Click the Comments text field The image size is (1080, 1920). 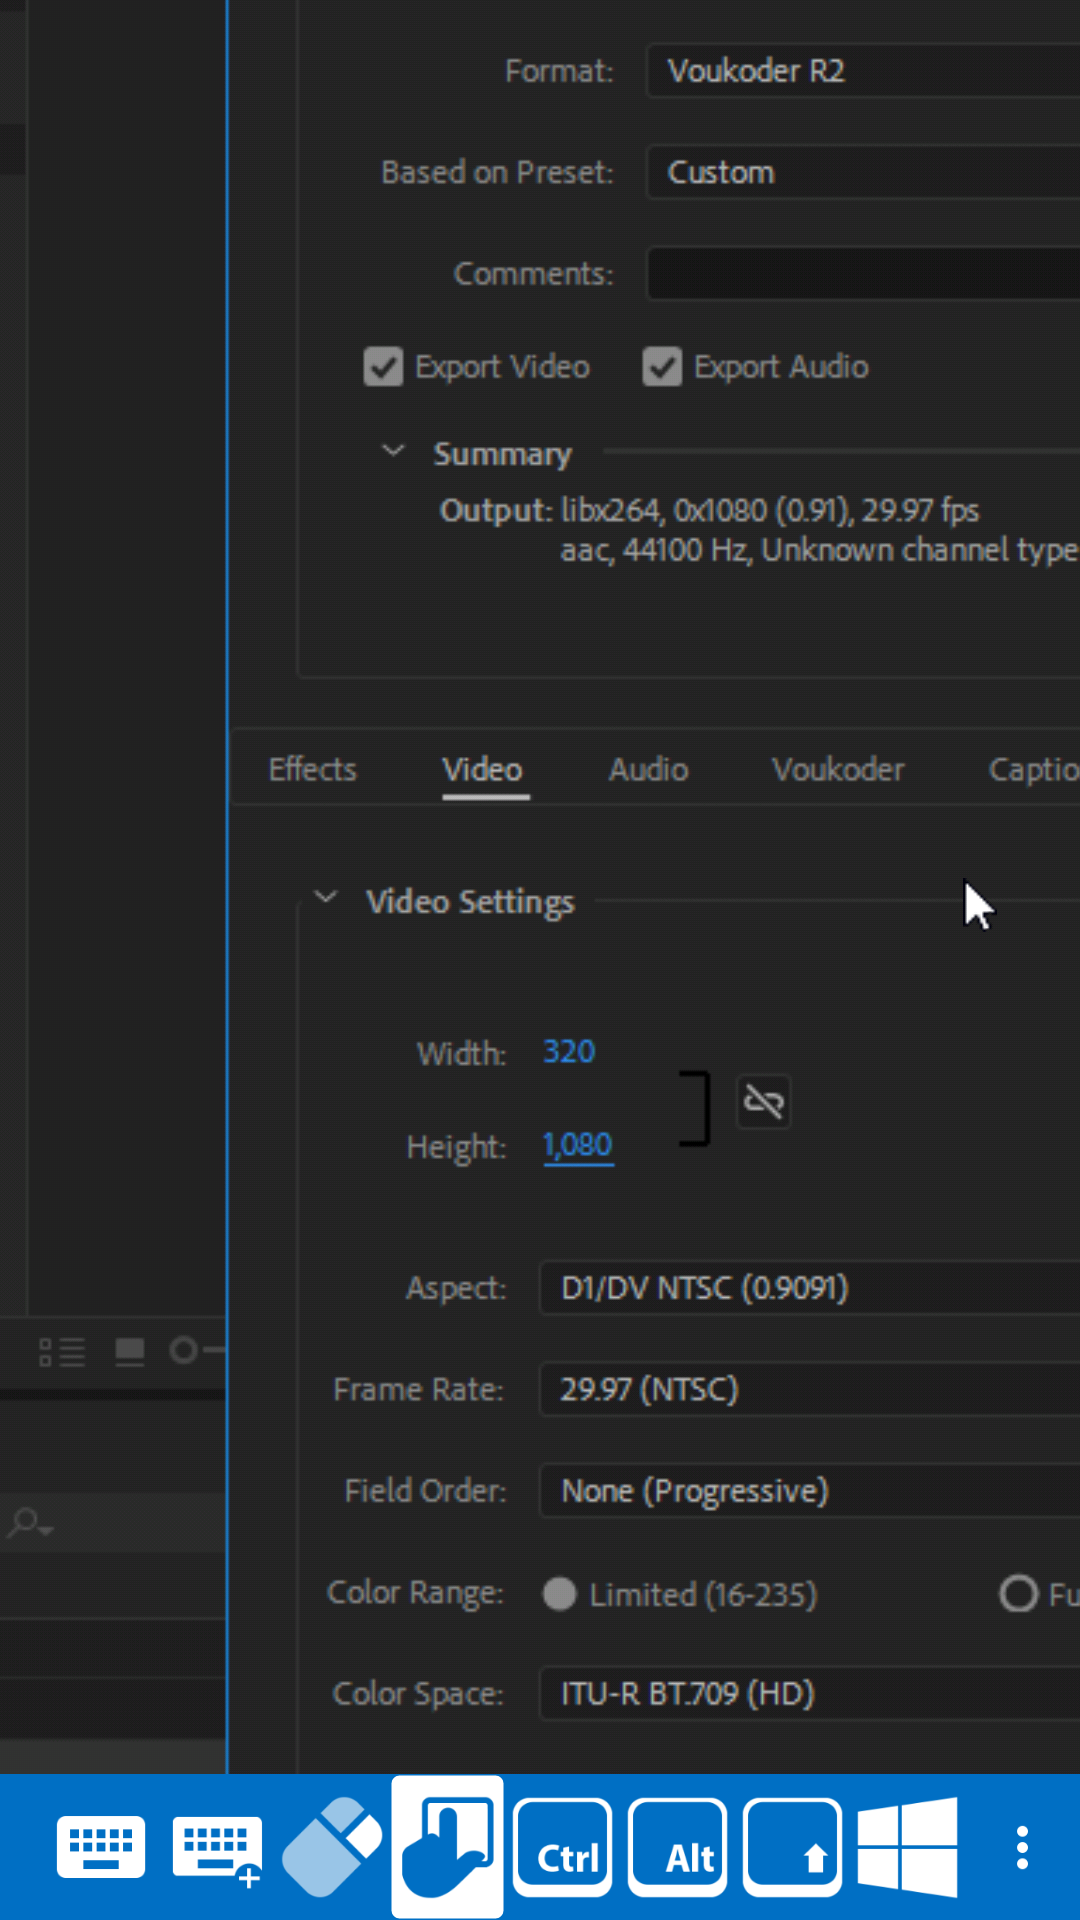pos(860,273)
